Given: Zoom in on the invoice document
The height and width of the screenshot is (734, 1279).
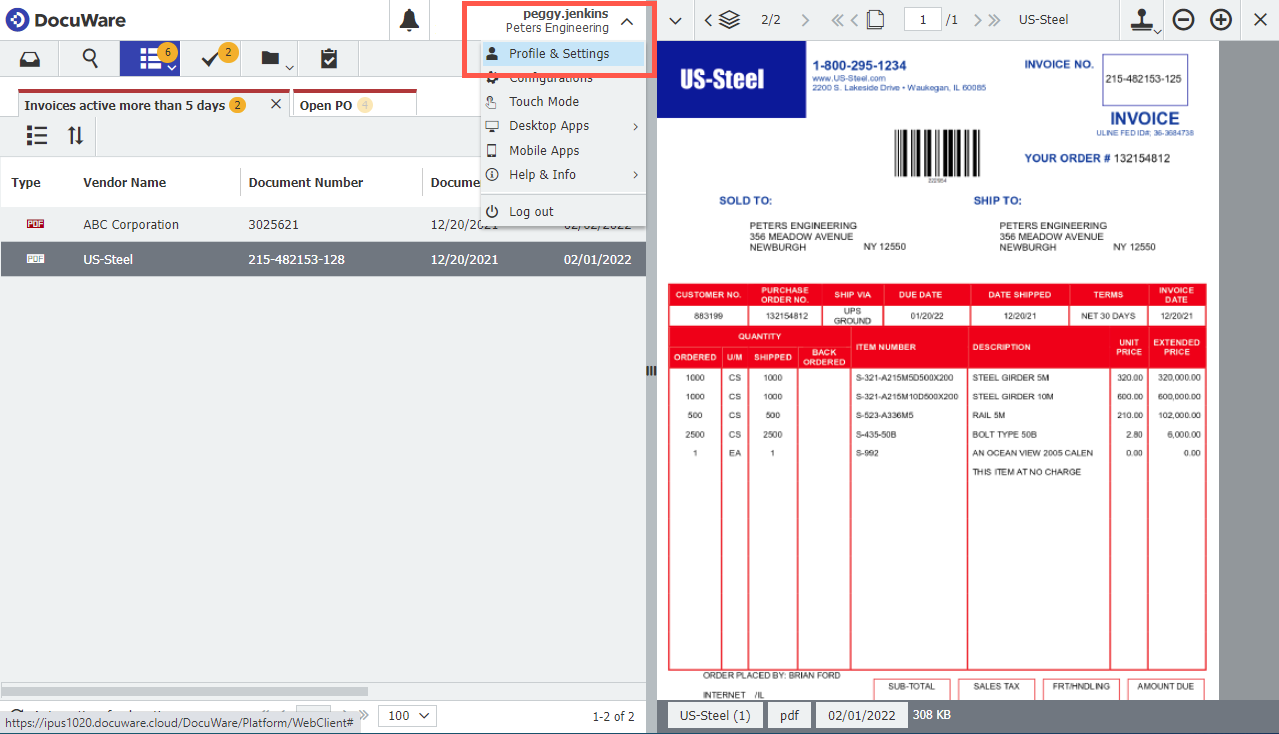Looking at the screenshot, I should click(x=1220, y=19).
